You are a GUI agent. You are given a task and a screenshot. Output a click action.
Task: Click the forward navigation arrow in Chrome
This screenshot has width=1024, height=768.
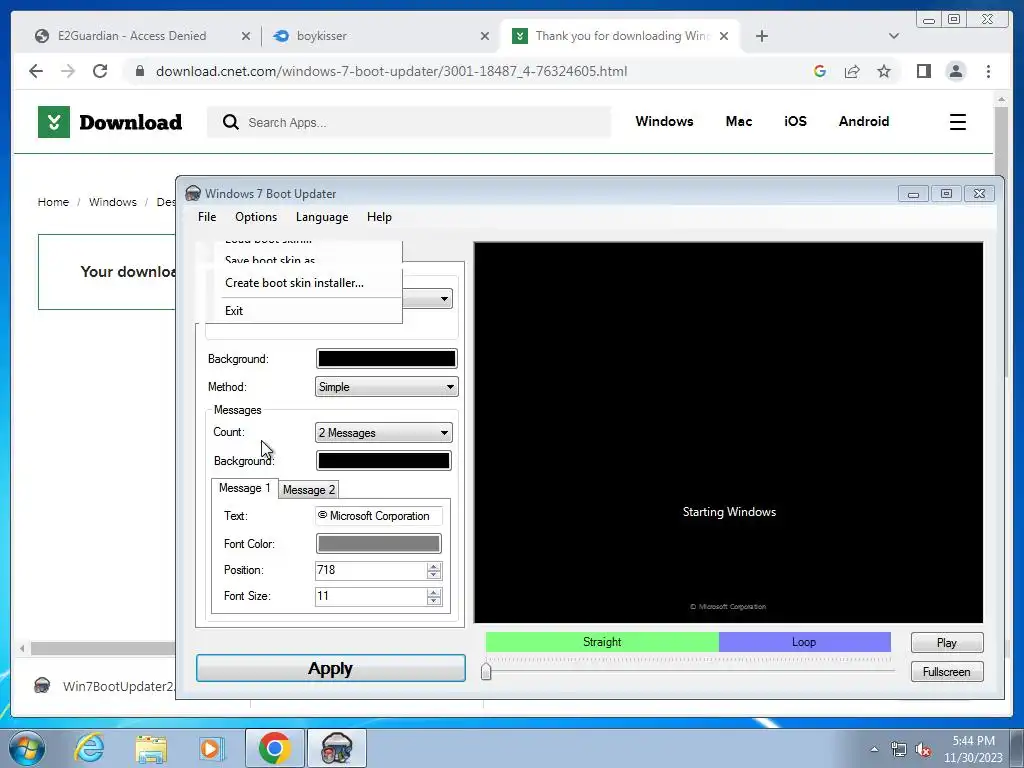tap(68, 71)
